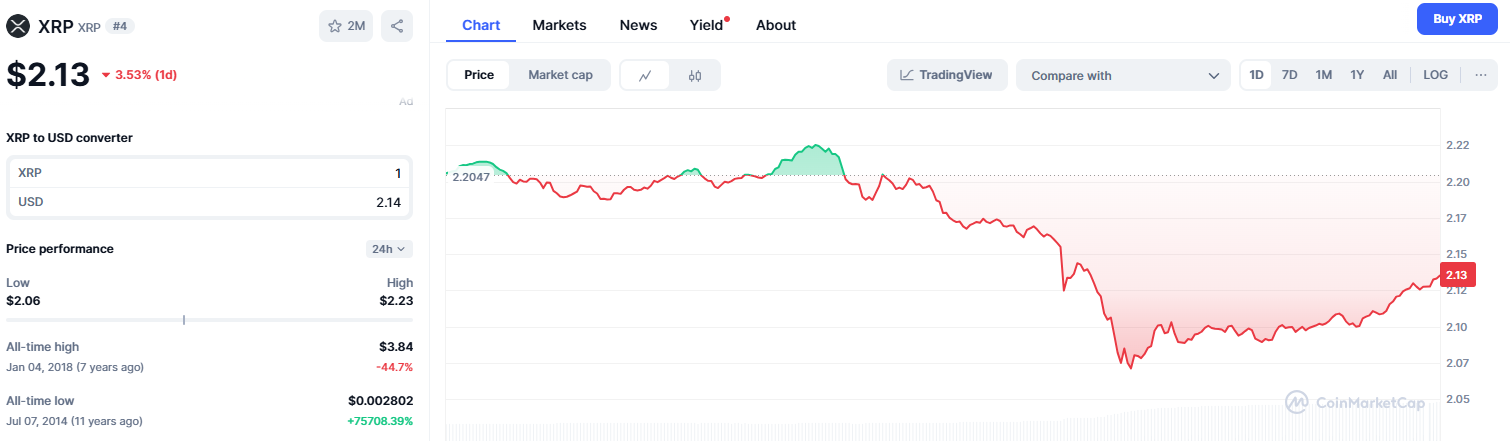Edit the XRP amount input field

pyautogui.click(x=209, y=173)
